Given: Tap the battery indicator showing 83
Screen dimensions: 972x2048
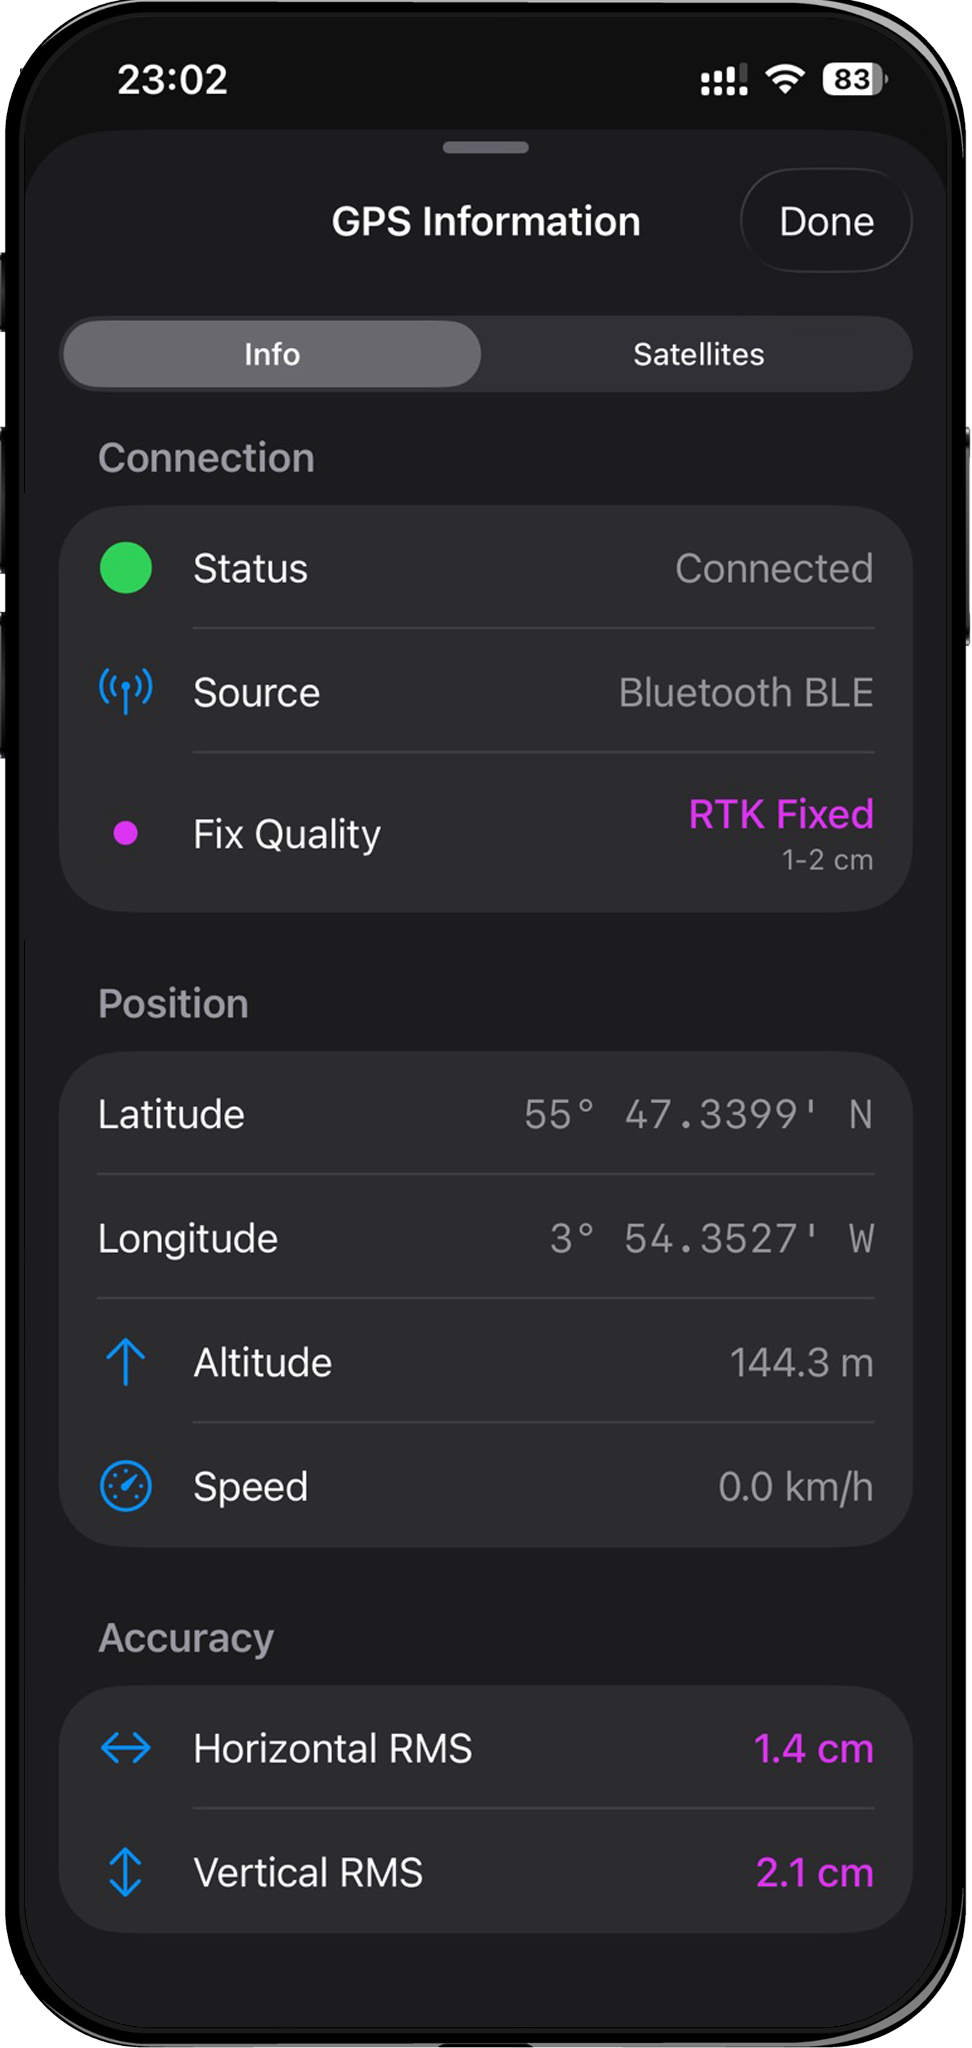Looking at the screenshot, I should point(853,79).
